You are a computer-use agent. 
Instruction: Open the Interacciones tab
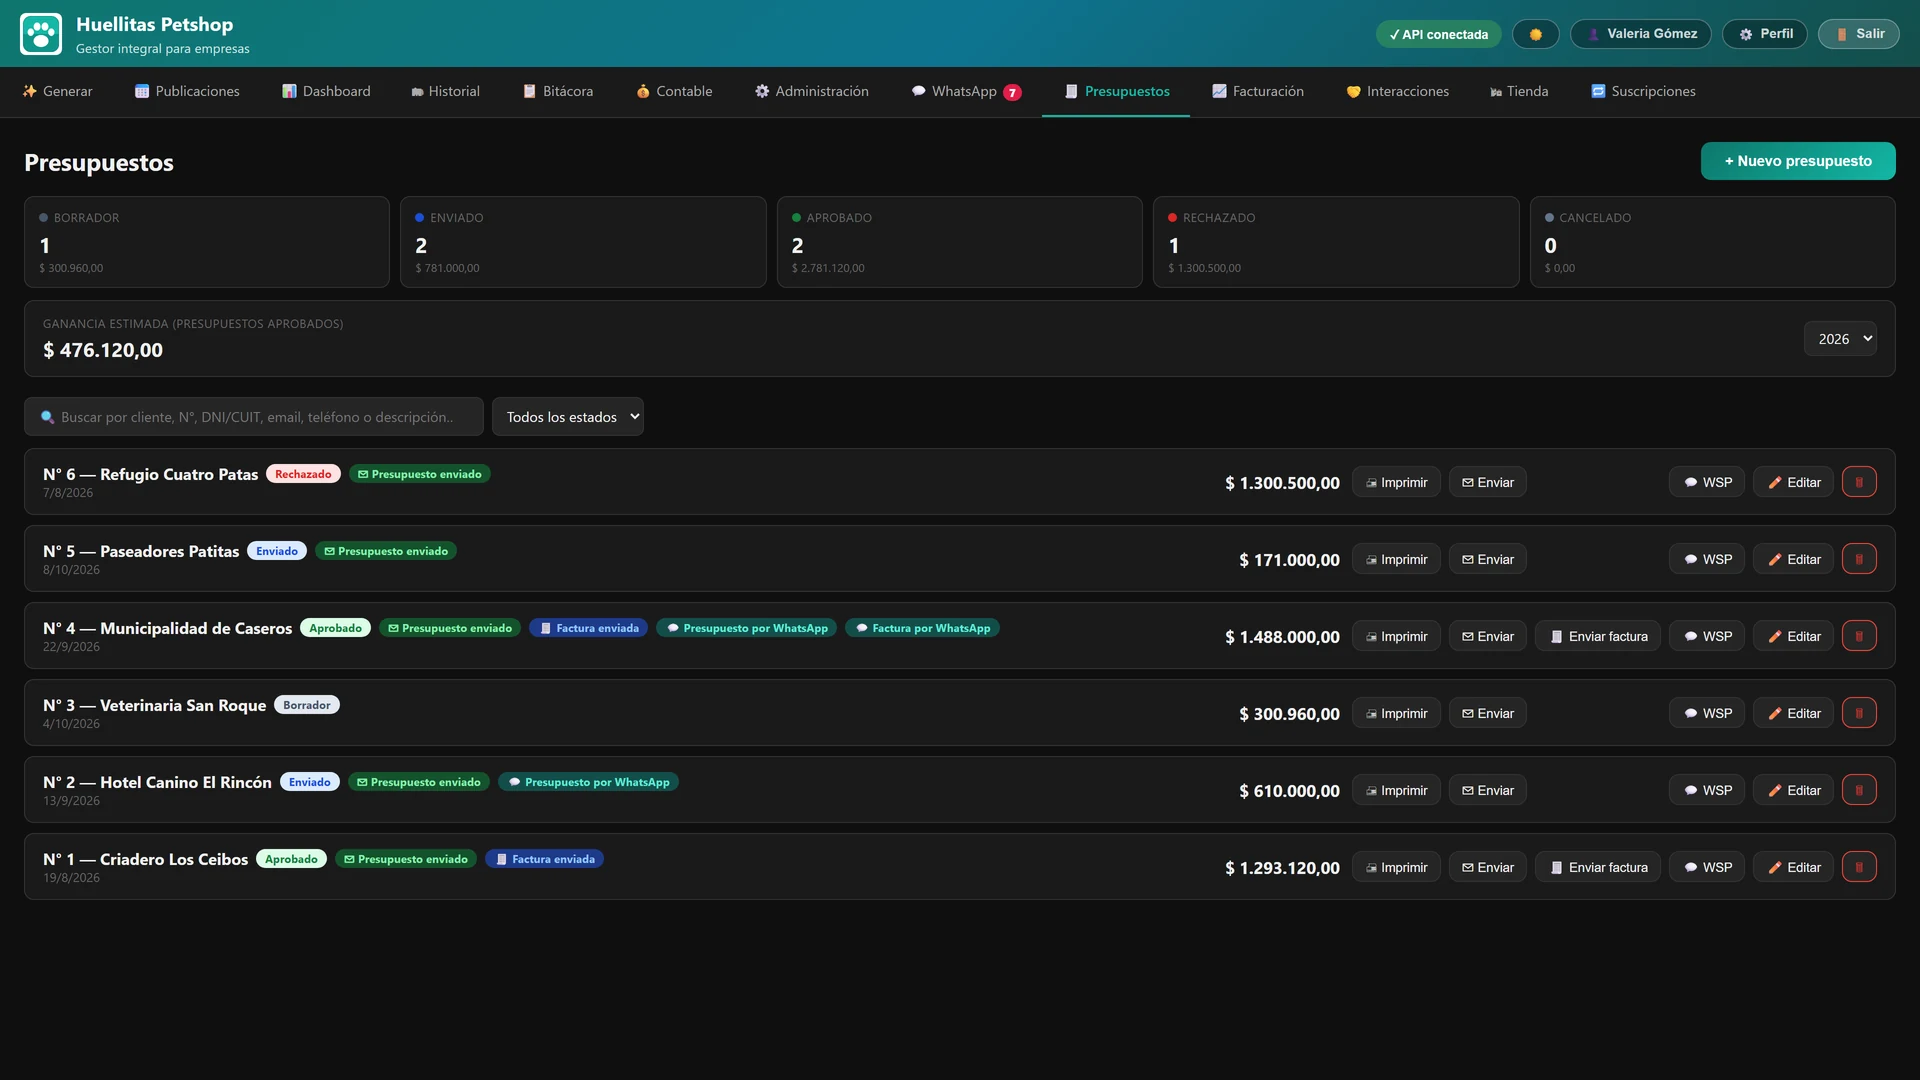(x=1396, y=91)
